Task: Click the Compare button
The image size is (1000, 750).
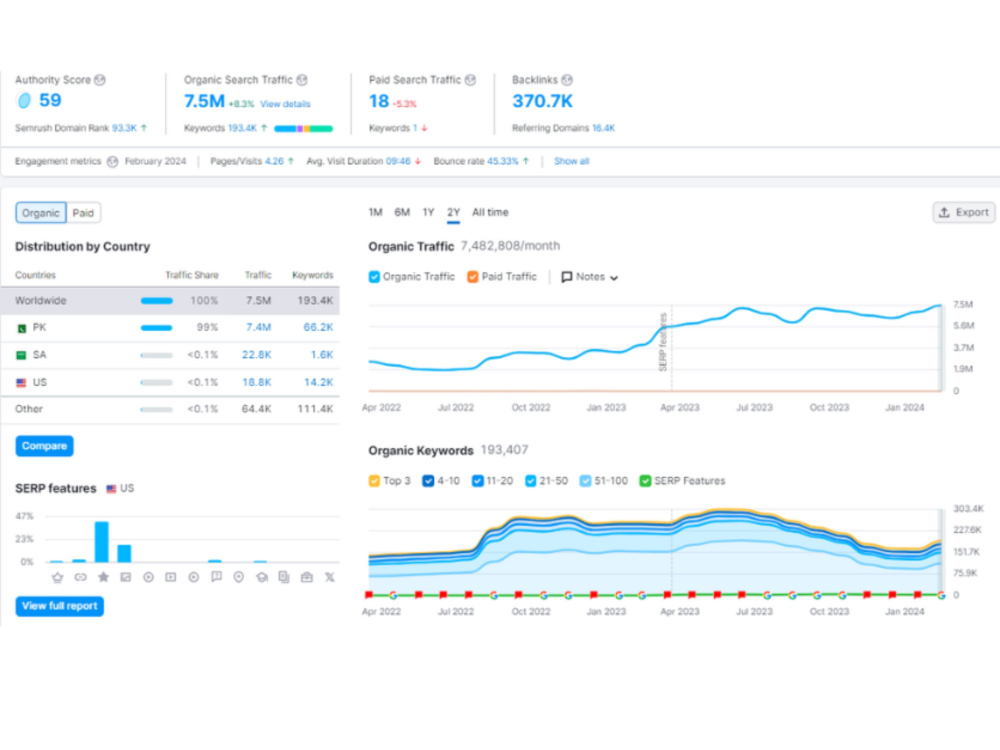Action: click(45, 446)
